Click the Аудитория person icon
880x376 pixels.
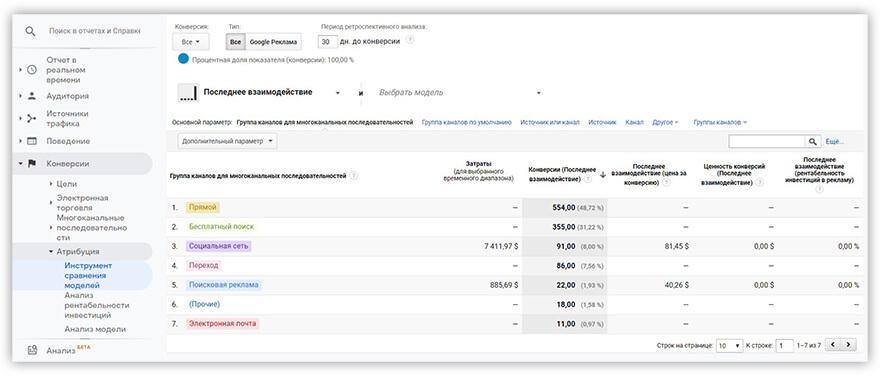pyautogui.click(x=31, y=96)
